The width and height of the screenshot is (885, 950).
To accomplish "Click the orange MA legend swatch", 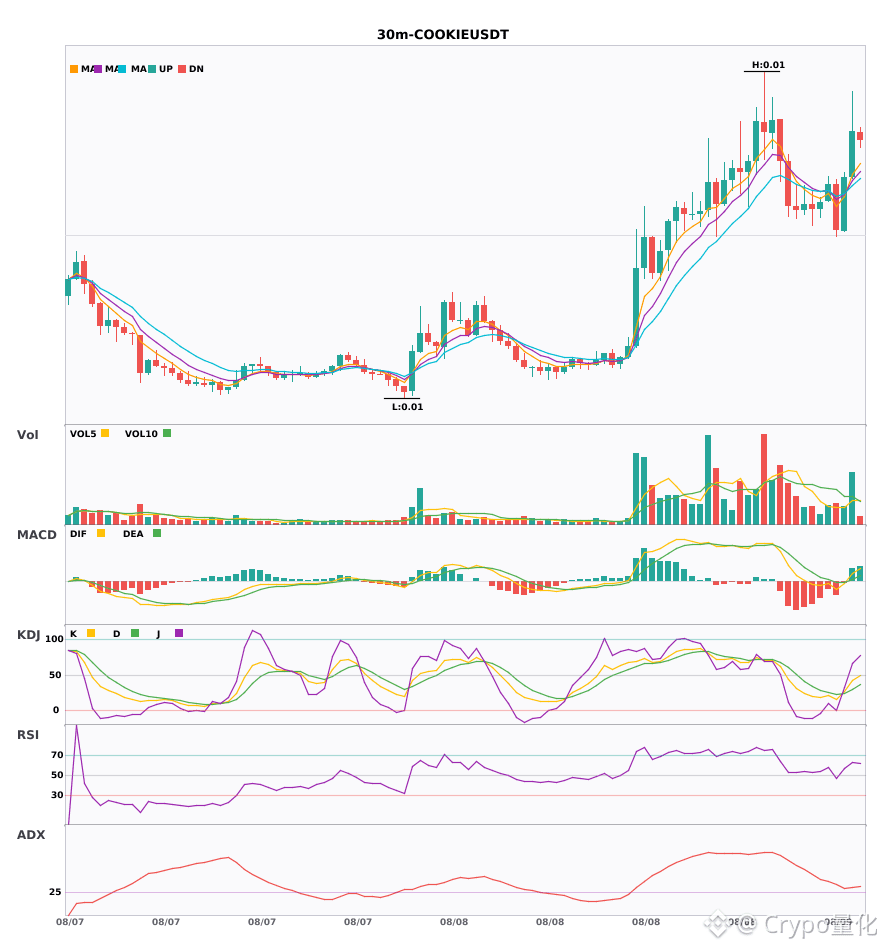I will 74,69.
